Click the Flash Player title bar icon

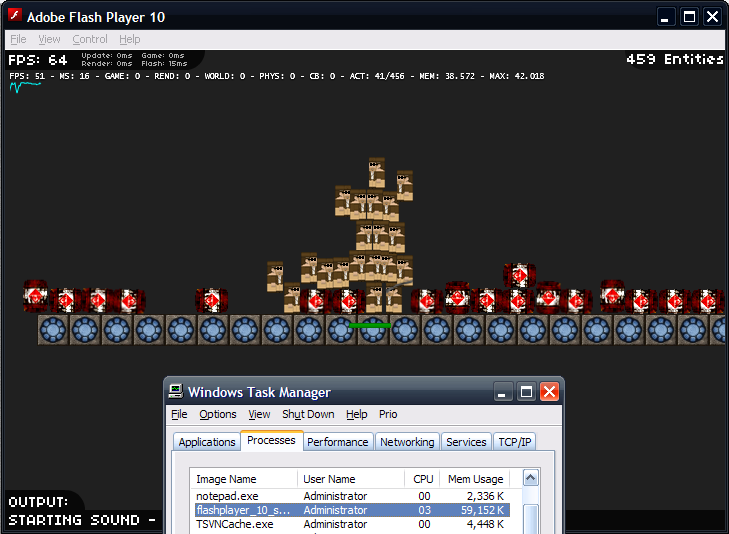point(14,17)
